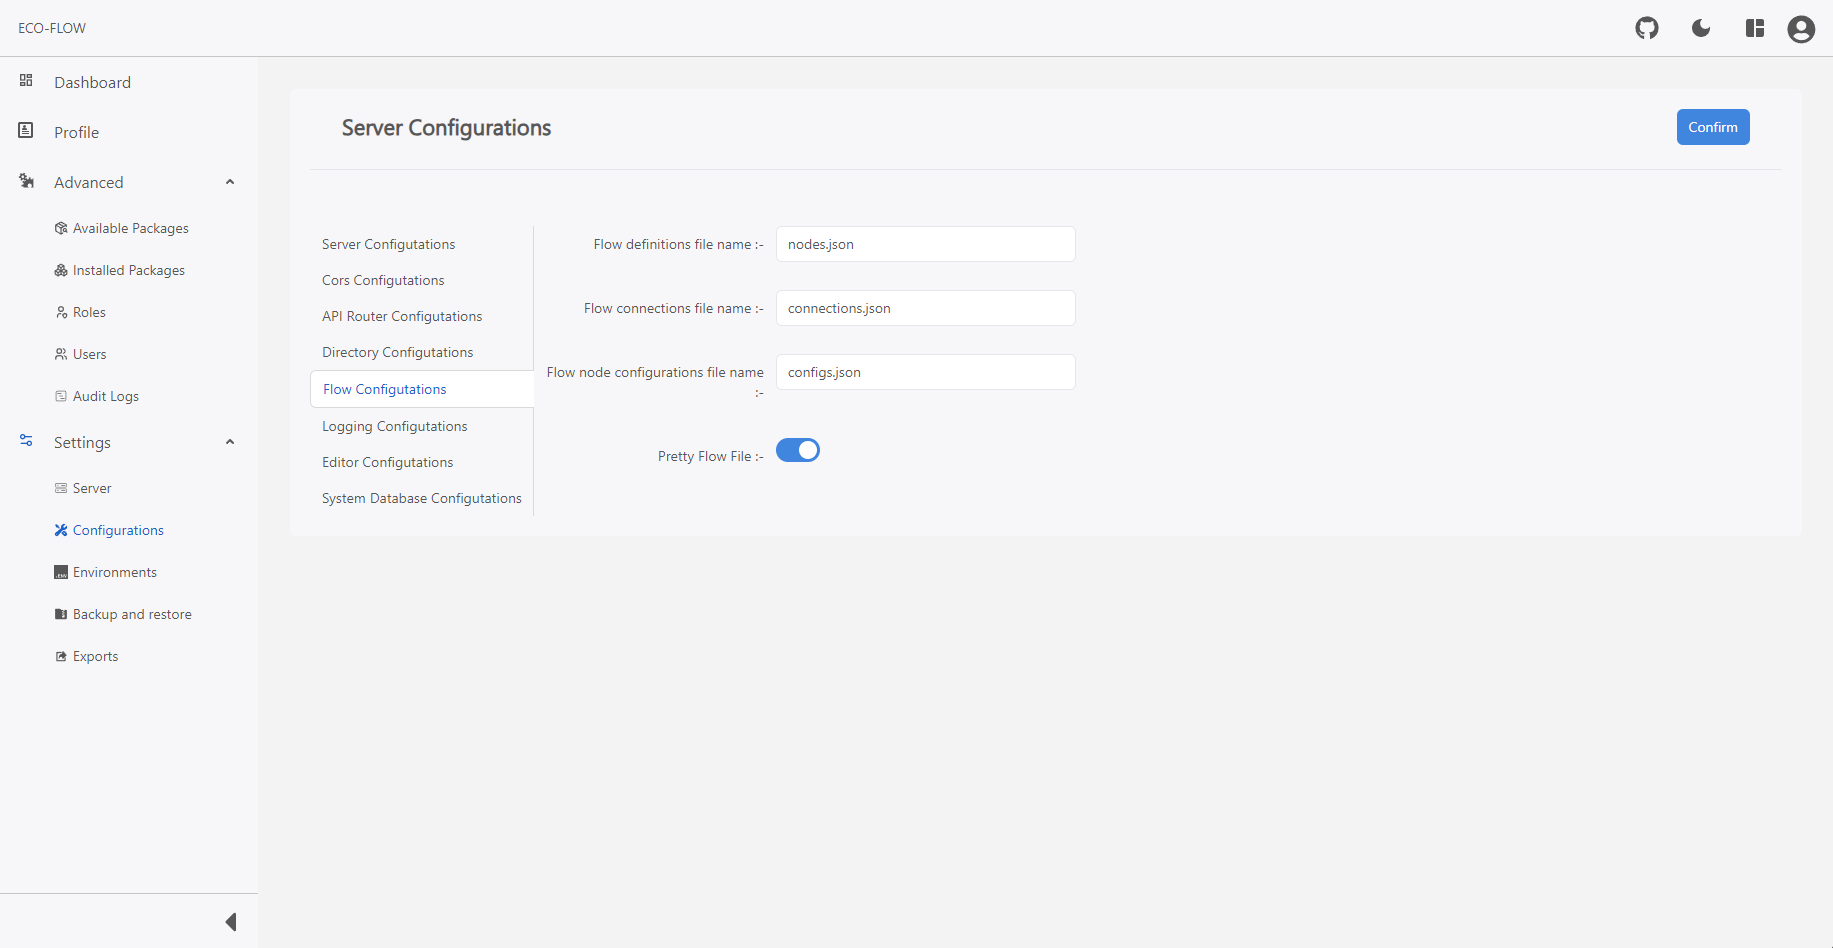Click the Profile icon in sidebar
The width and height of the screenshot is (1833, 948).
tap(26, 130)
